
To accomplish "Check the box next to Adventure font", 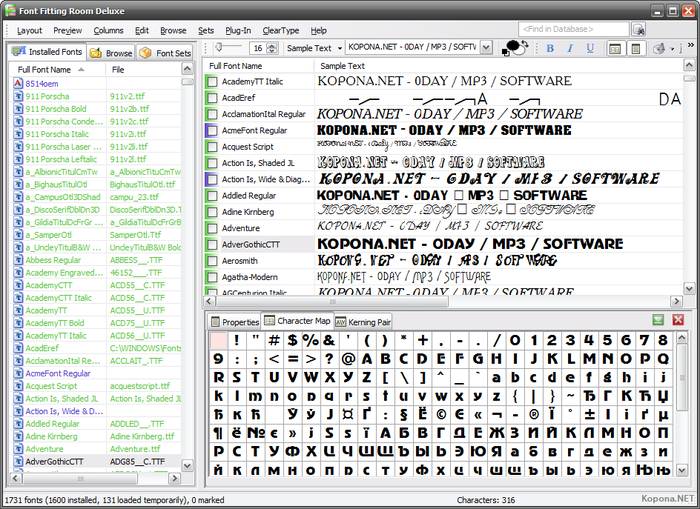I will (212, 228).
